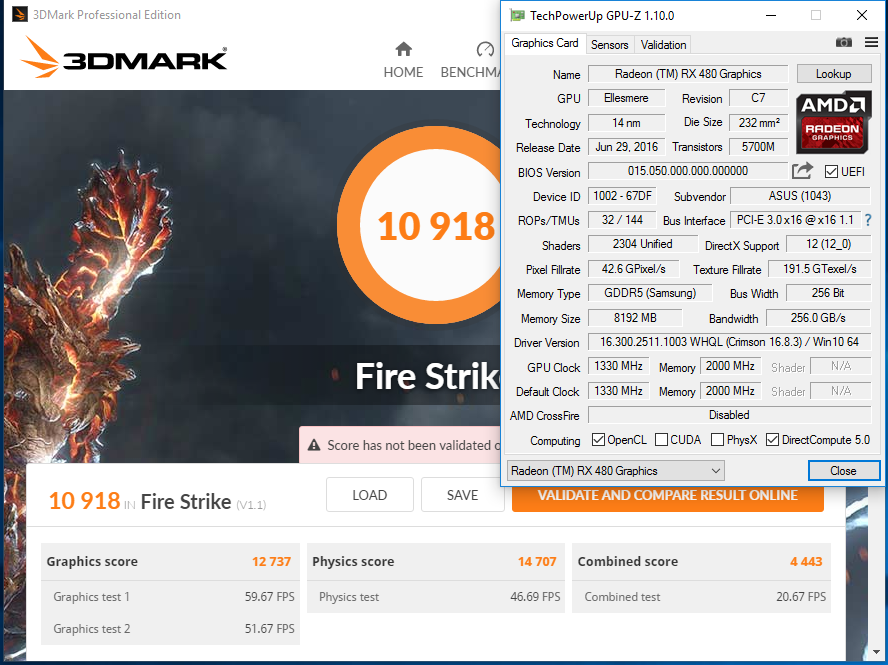
Task: Click the large 10 918 score in circle
Action: 436,227
